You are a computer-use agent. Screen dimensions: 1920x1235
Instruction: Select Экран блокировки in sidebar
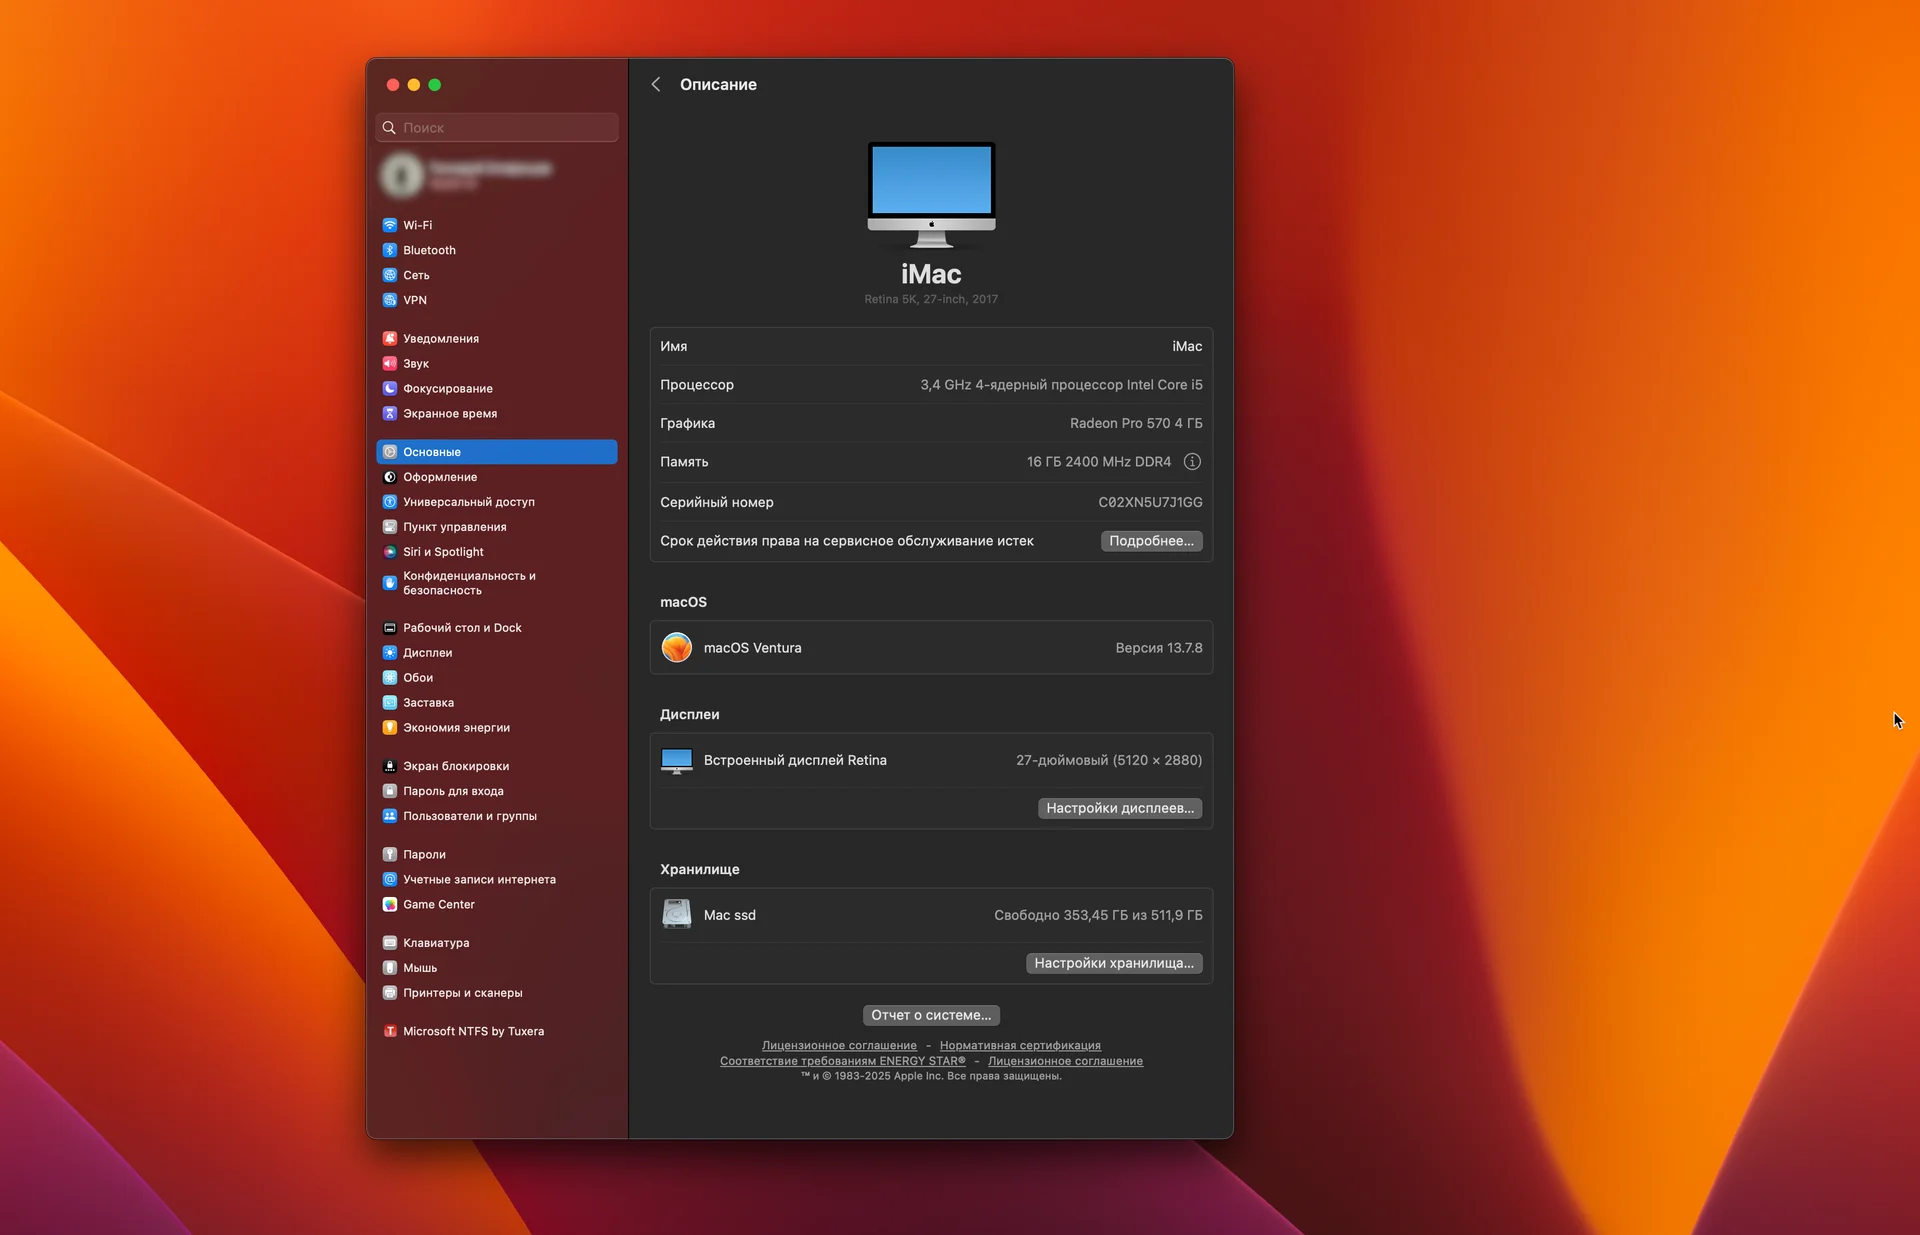[497, 766]
